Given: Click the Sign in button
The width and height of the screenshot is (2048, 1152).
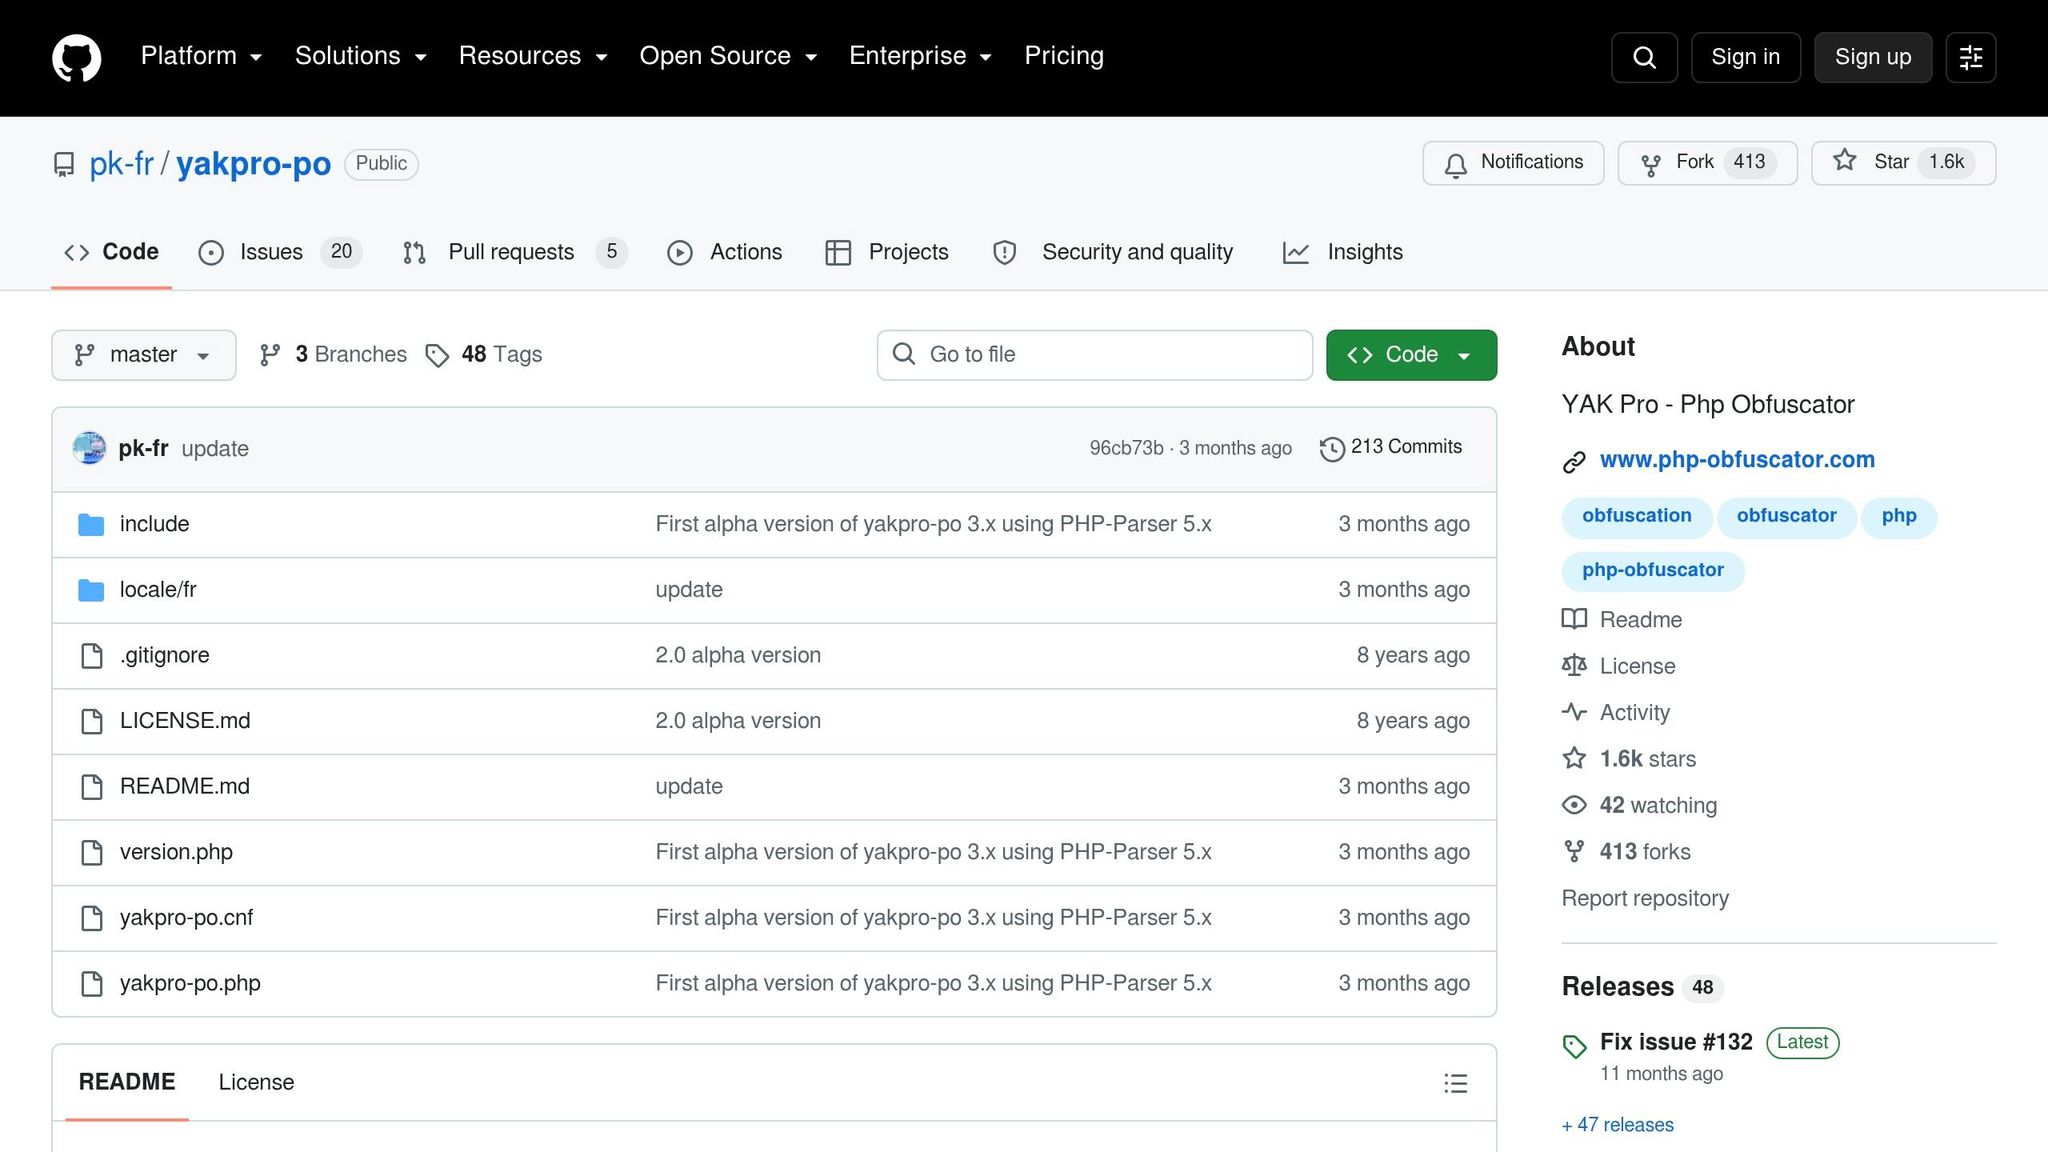Looking at the screenshot, I should (1746, 57).
